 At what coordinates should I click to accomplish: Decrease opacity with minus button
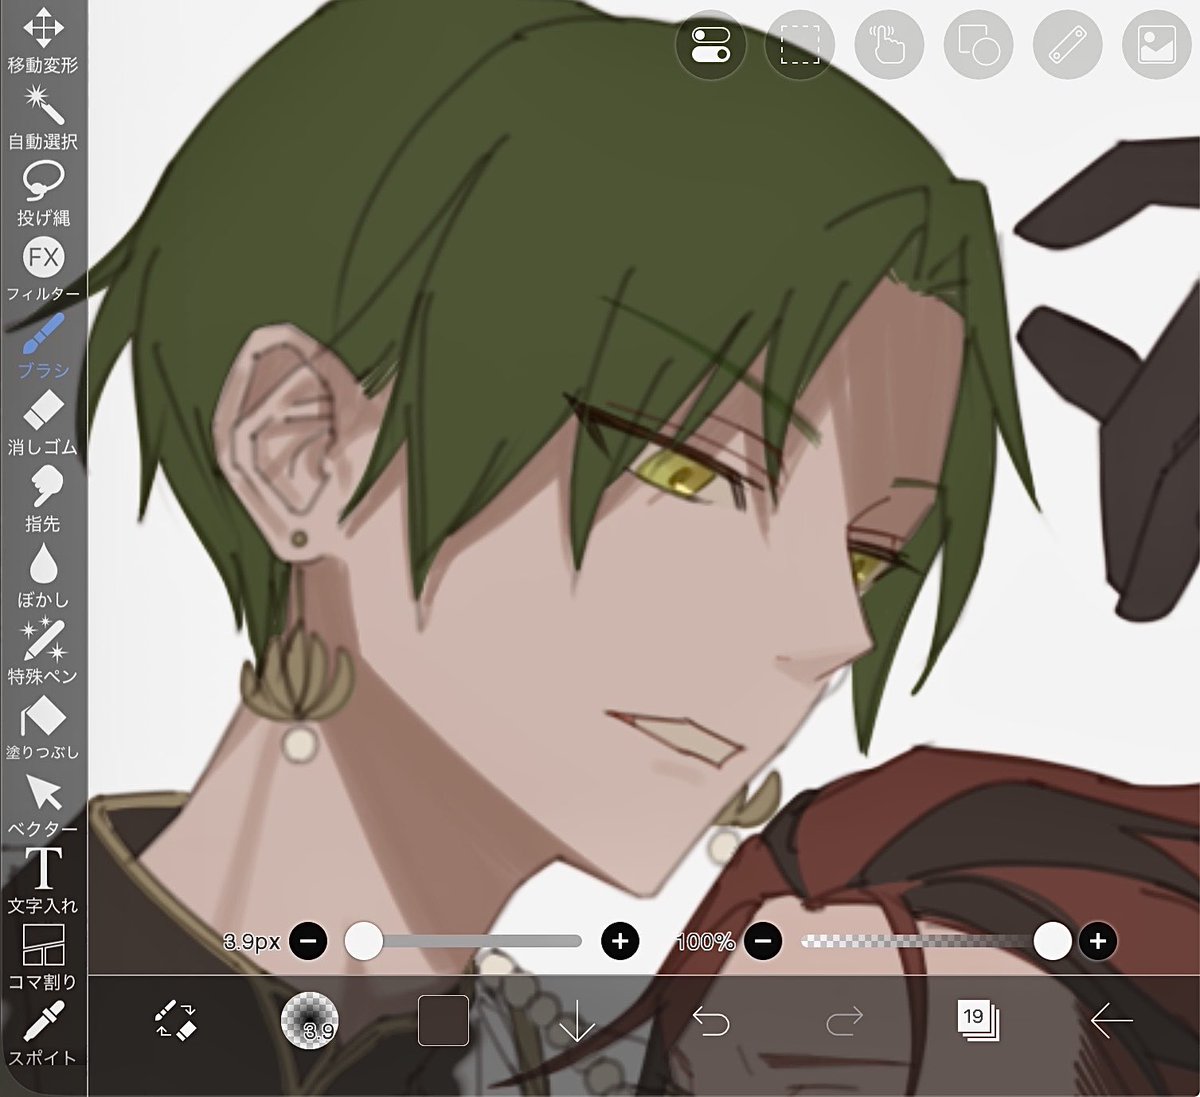[762, 941]
